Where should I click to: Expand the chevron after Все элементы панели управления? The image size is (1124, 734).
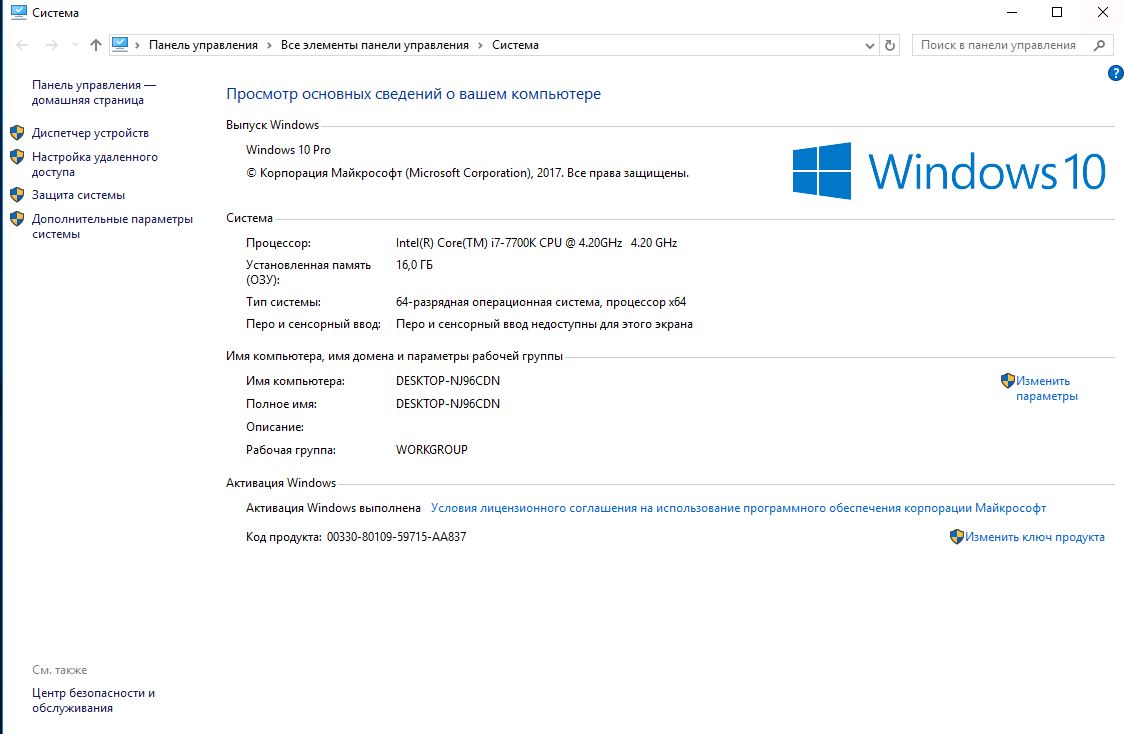pos(480,45)
